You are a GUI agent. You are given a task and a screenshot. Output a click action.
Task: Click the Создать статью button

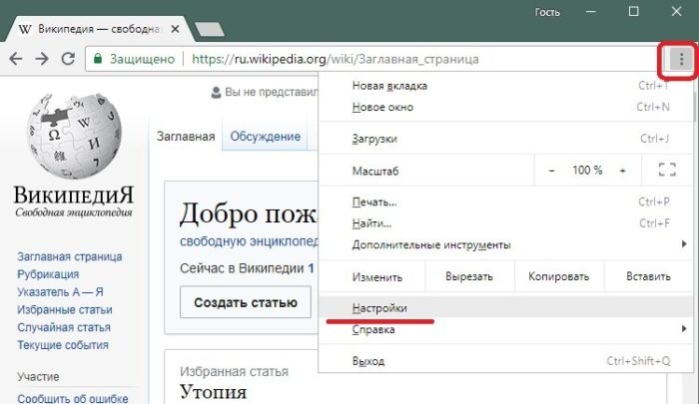tap(246, 302)
